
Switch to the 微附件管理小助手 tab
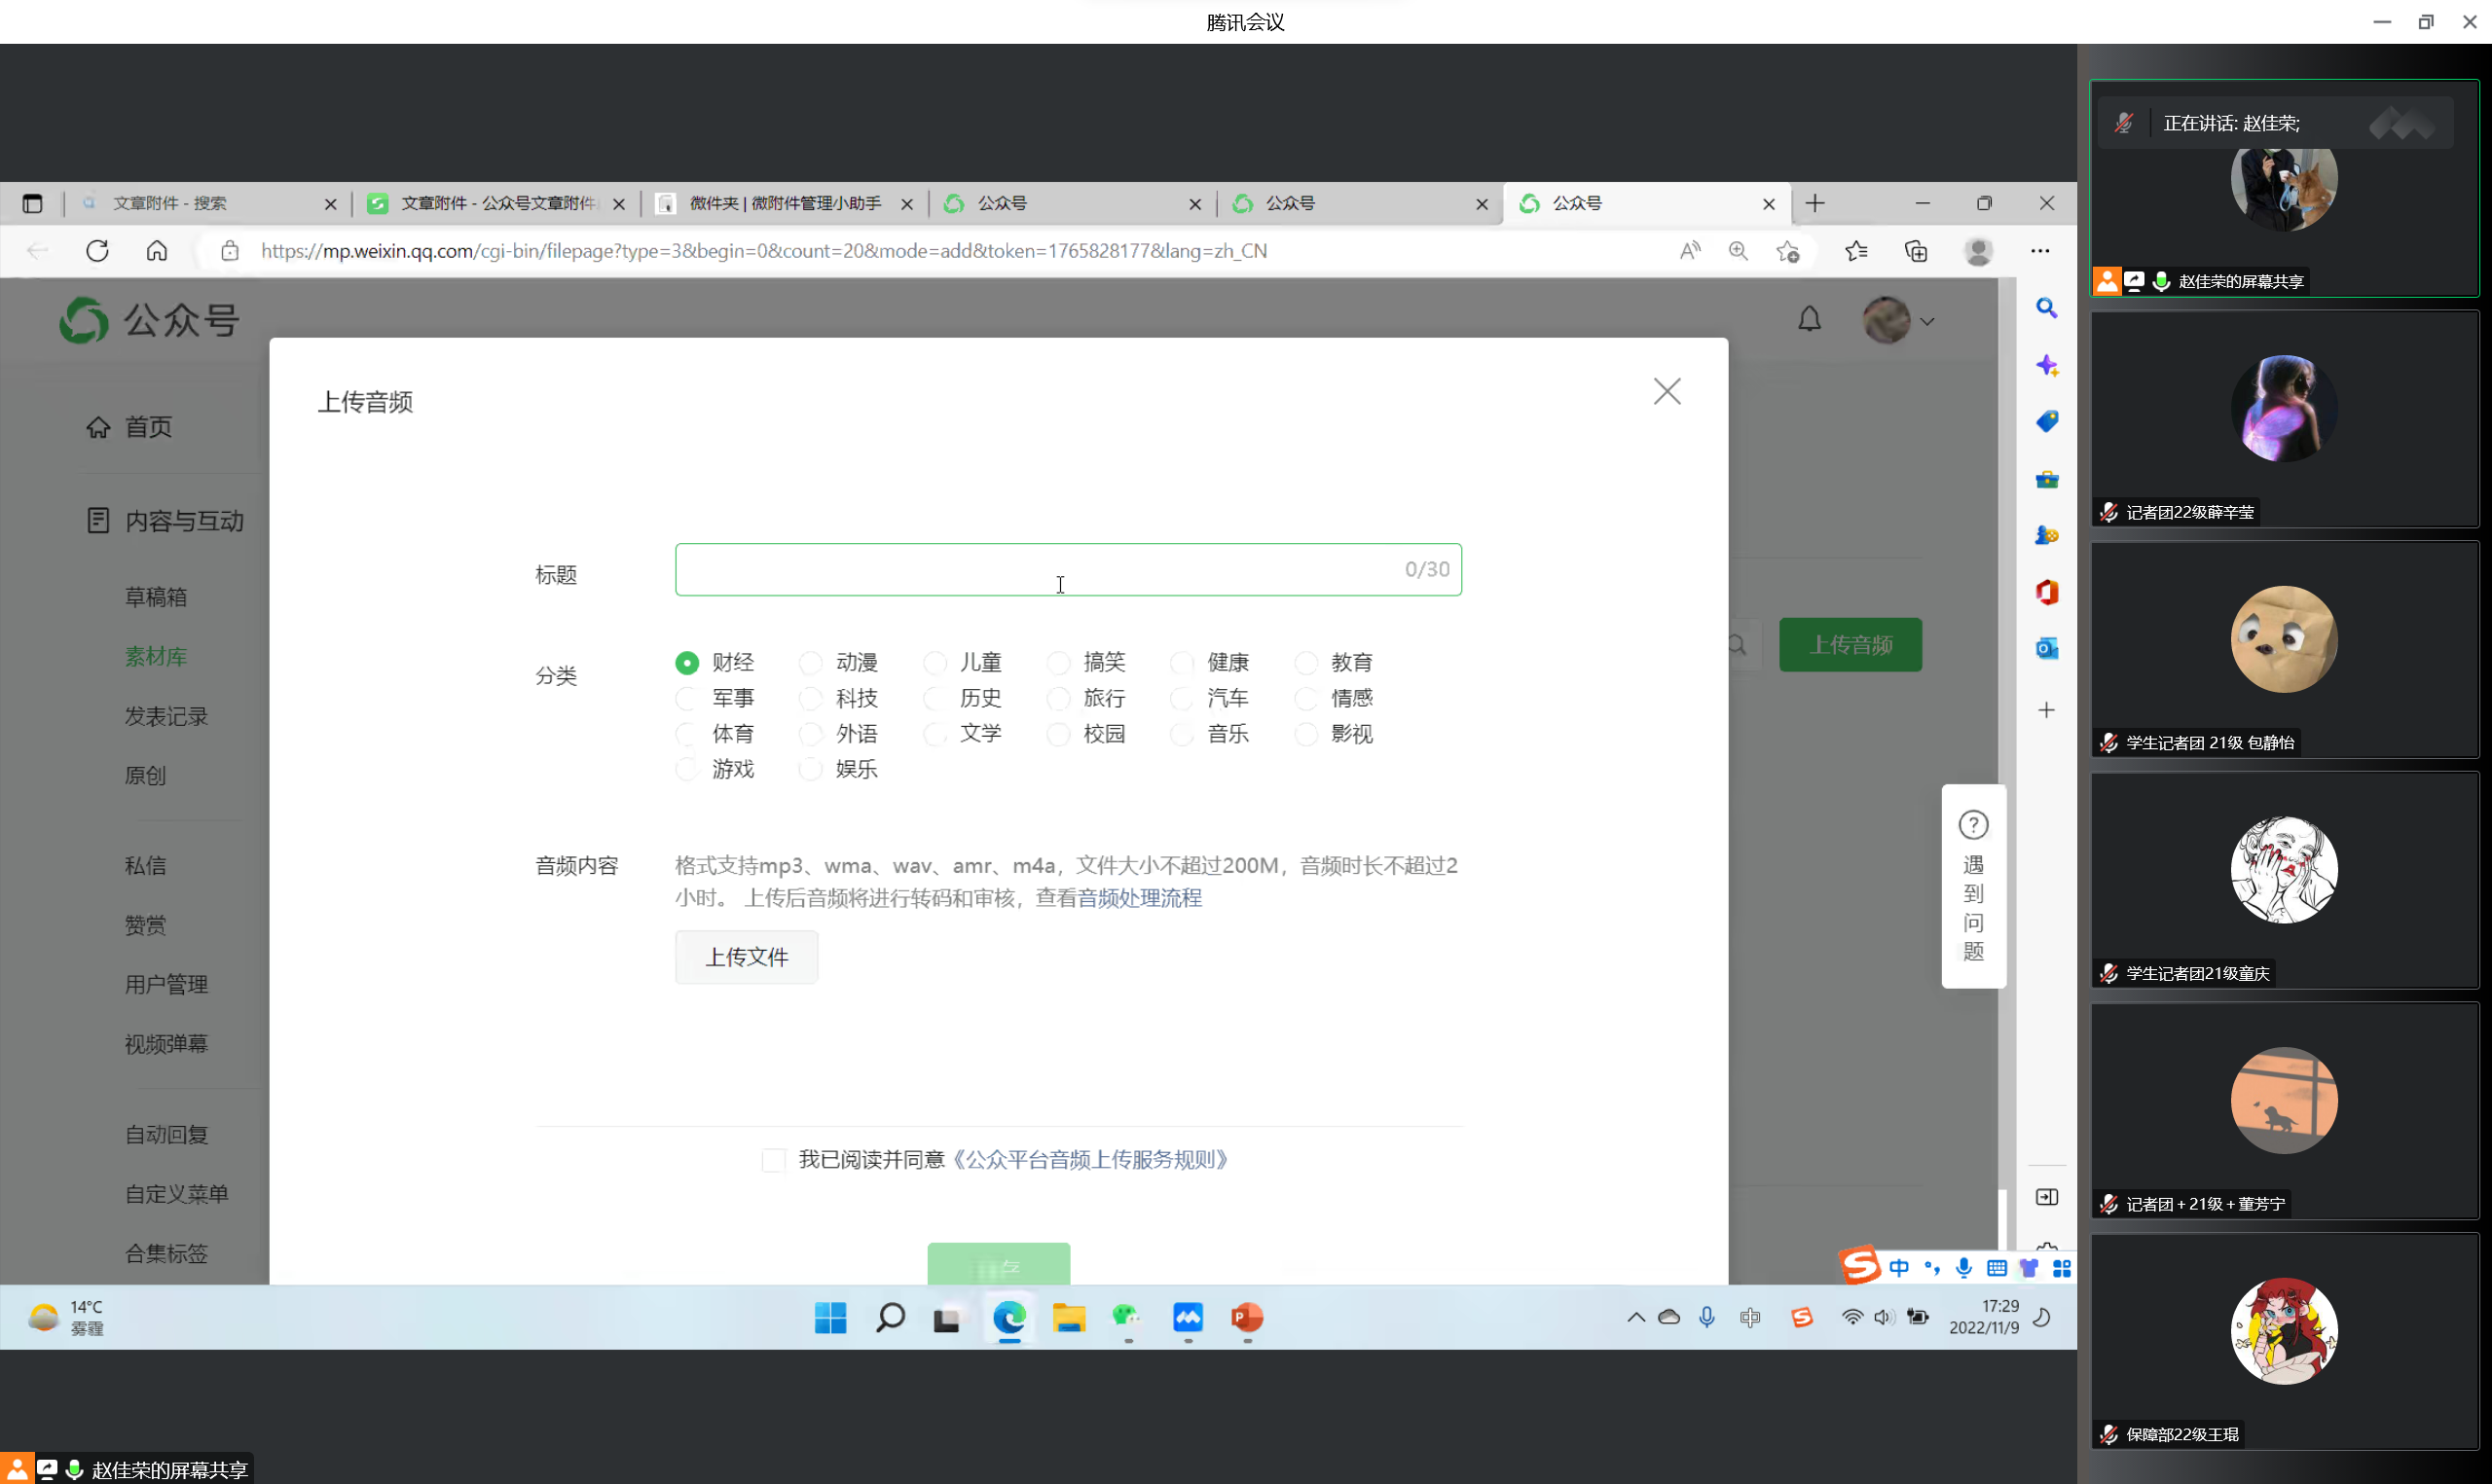pyautogui.click(x=785, y=204)
